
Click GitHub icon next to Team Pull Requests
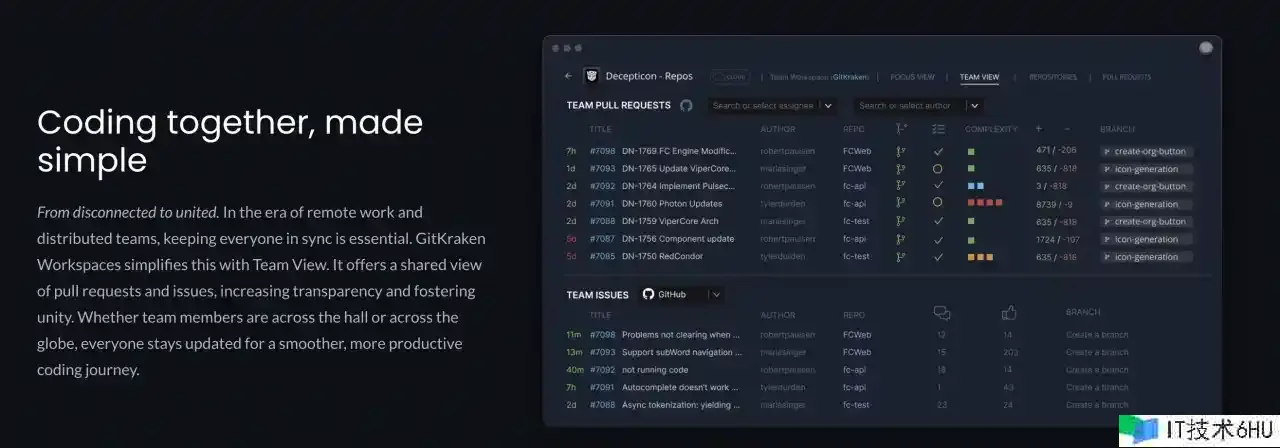point(686,105)
